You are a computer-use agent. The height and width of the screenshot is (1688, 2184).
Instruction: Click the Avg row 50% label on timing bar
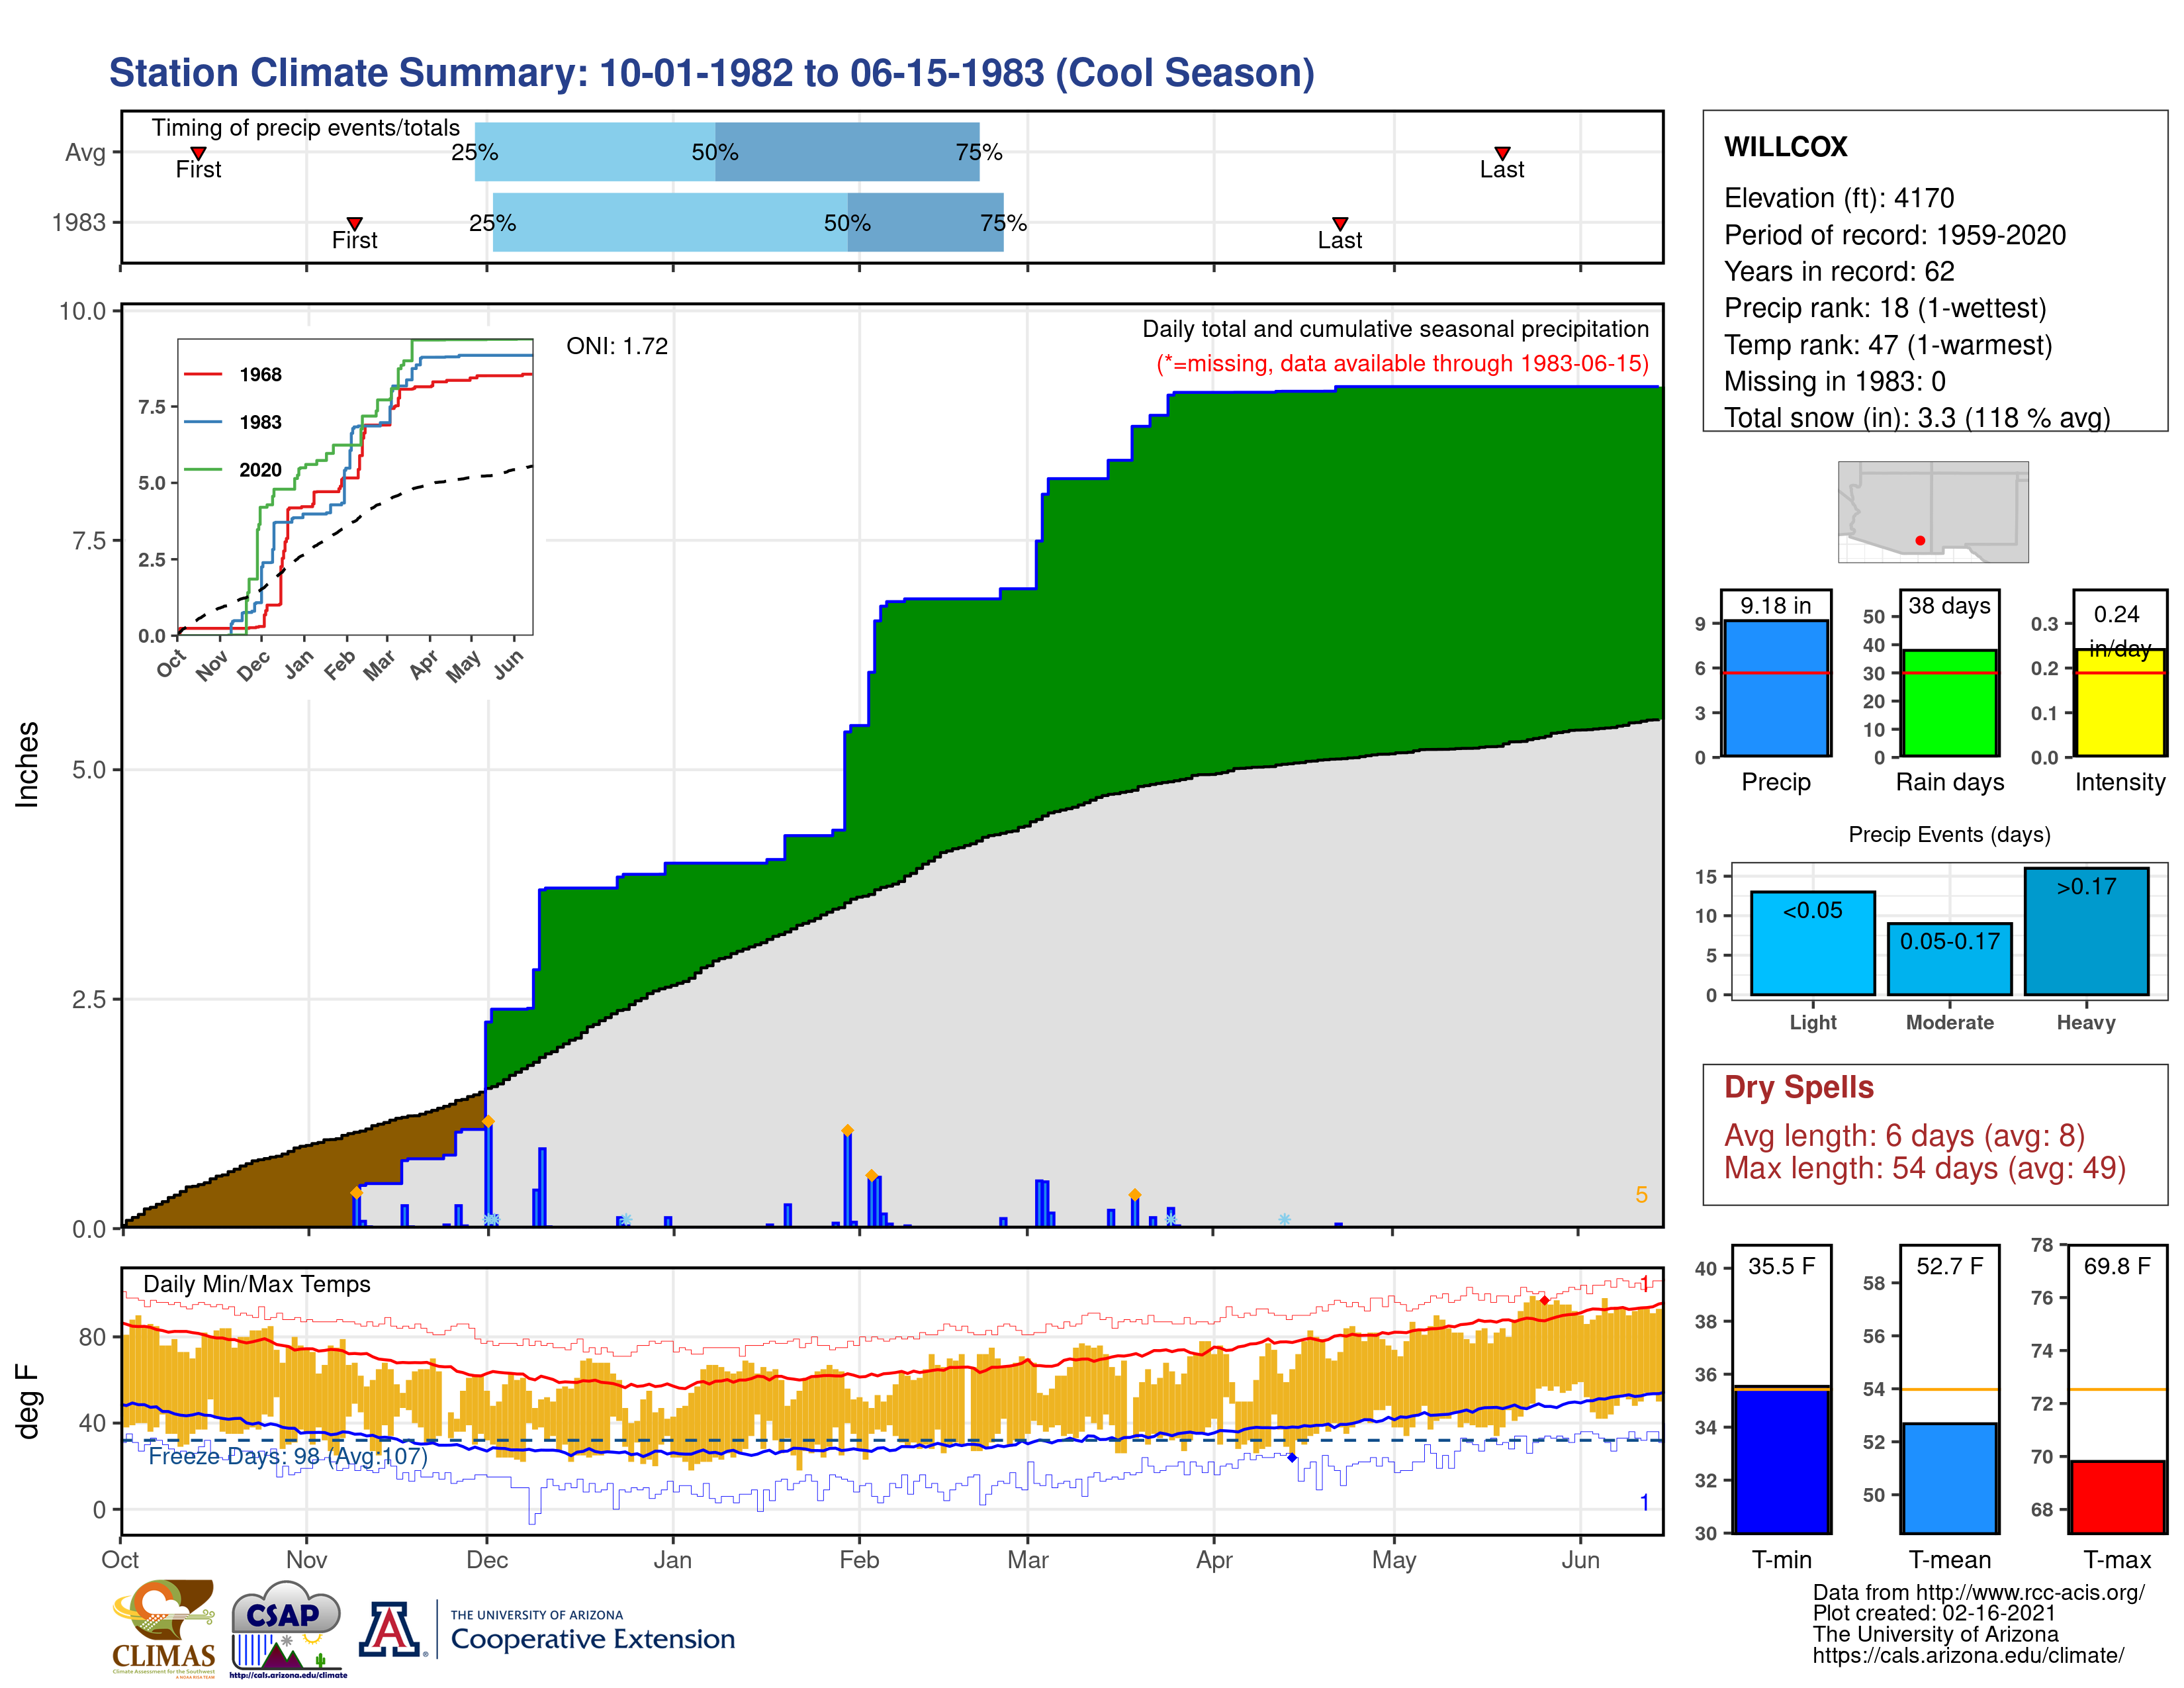[x=715, y=152]
